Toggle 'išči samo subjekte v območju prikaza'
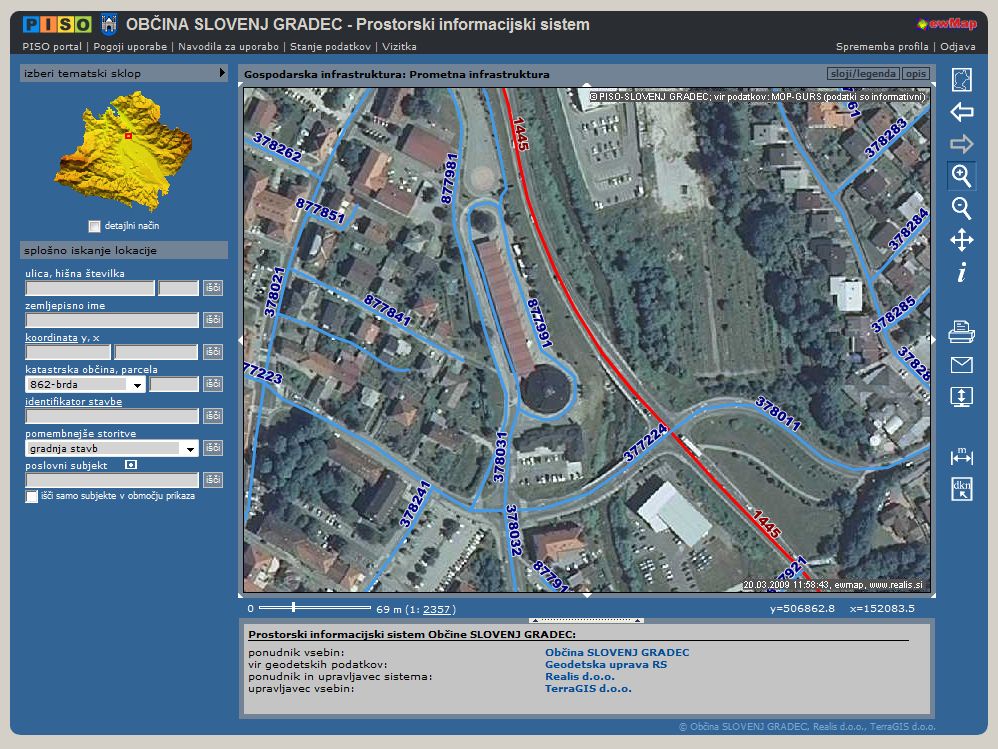998x749 pixels. (32, 496)
